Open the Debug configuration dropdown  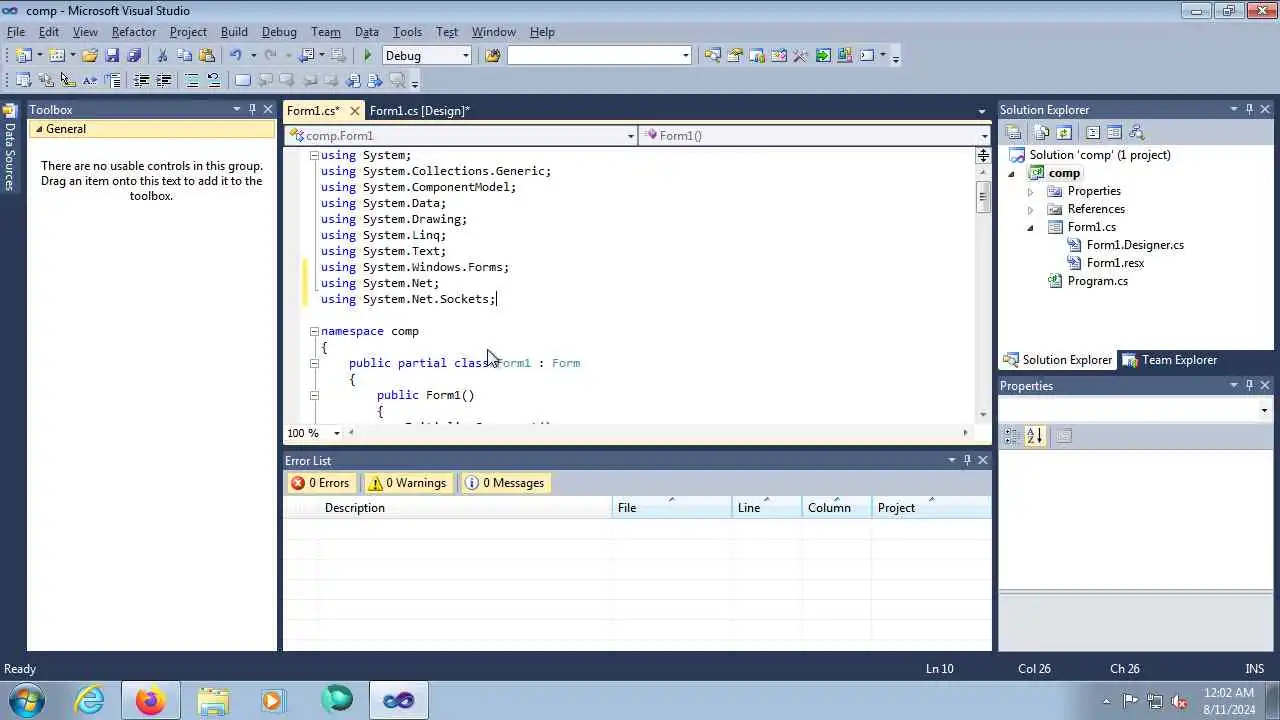465,56
